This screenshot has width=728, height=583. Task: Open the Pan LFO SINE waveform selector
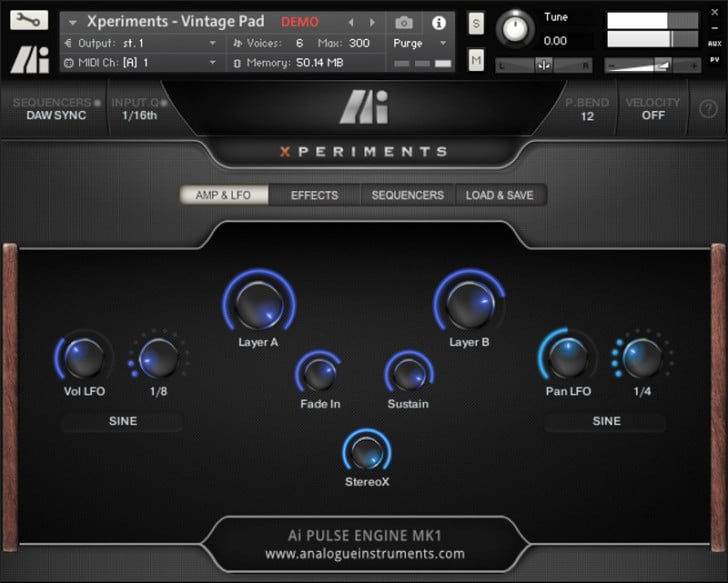click(x=605, y=421)
